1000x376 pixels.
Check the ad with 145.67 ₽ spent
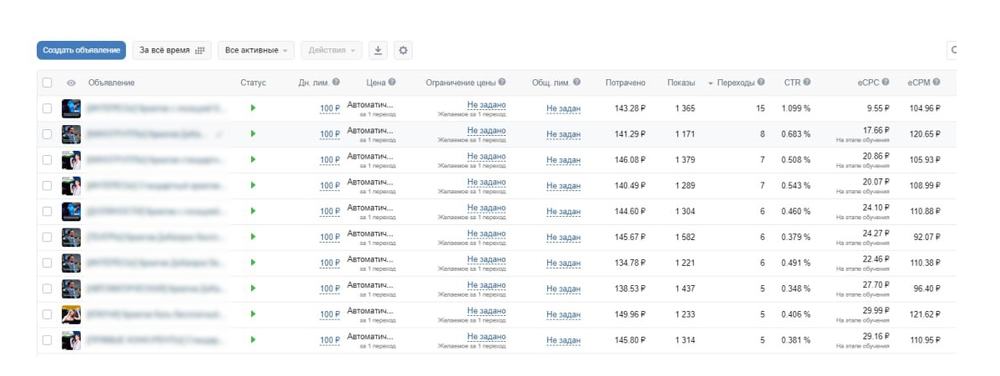[x=47, y=237]
